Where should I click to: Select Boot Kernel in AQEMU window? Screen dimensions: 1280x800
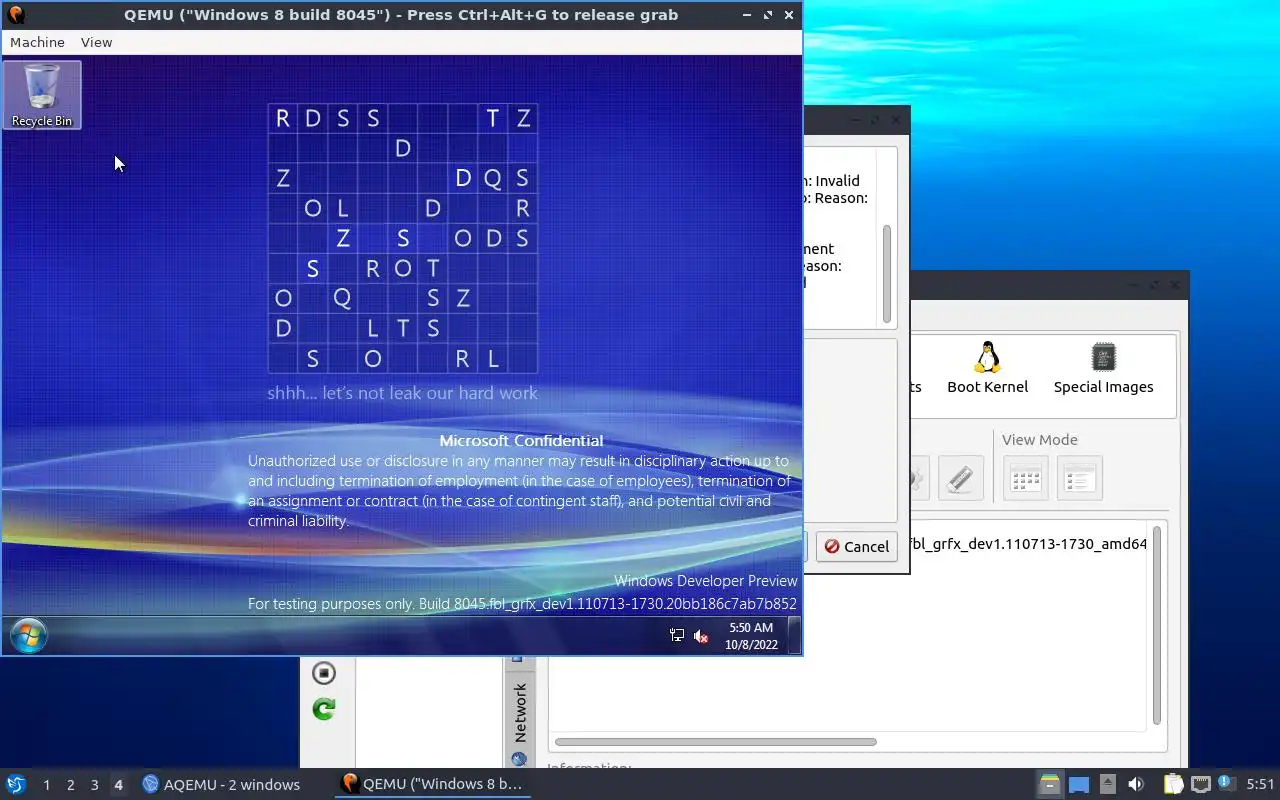(987, 368)
